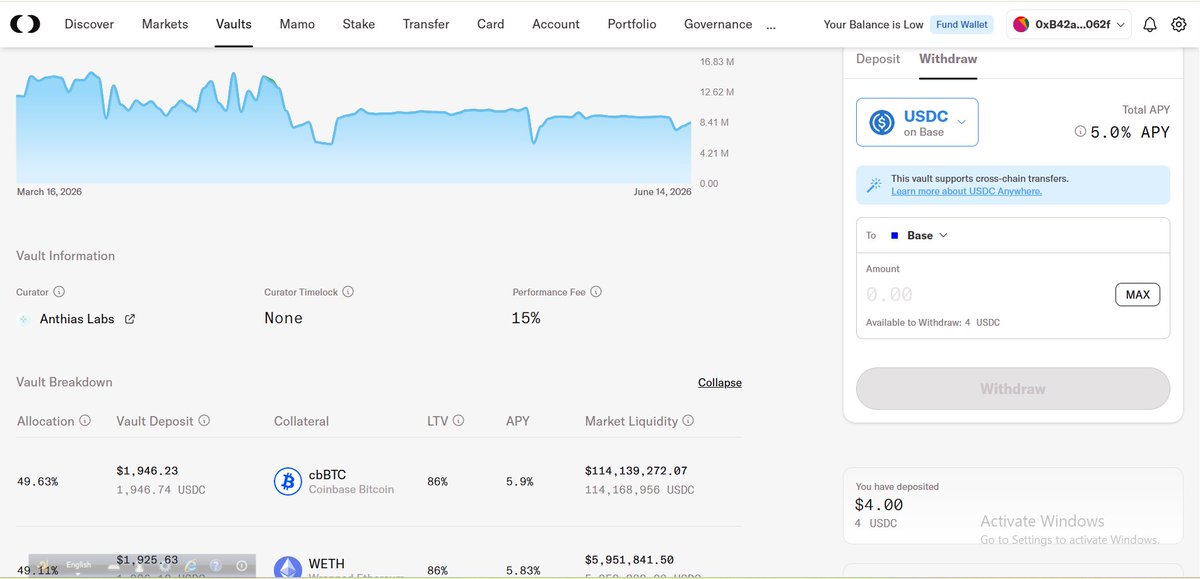Click the Moonwell logo icon

click(x=25, y=24)
